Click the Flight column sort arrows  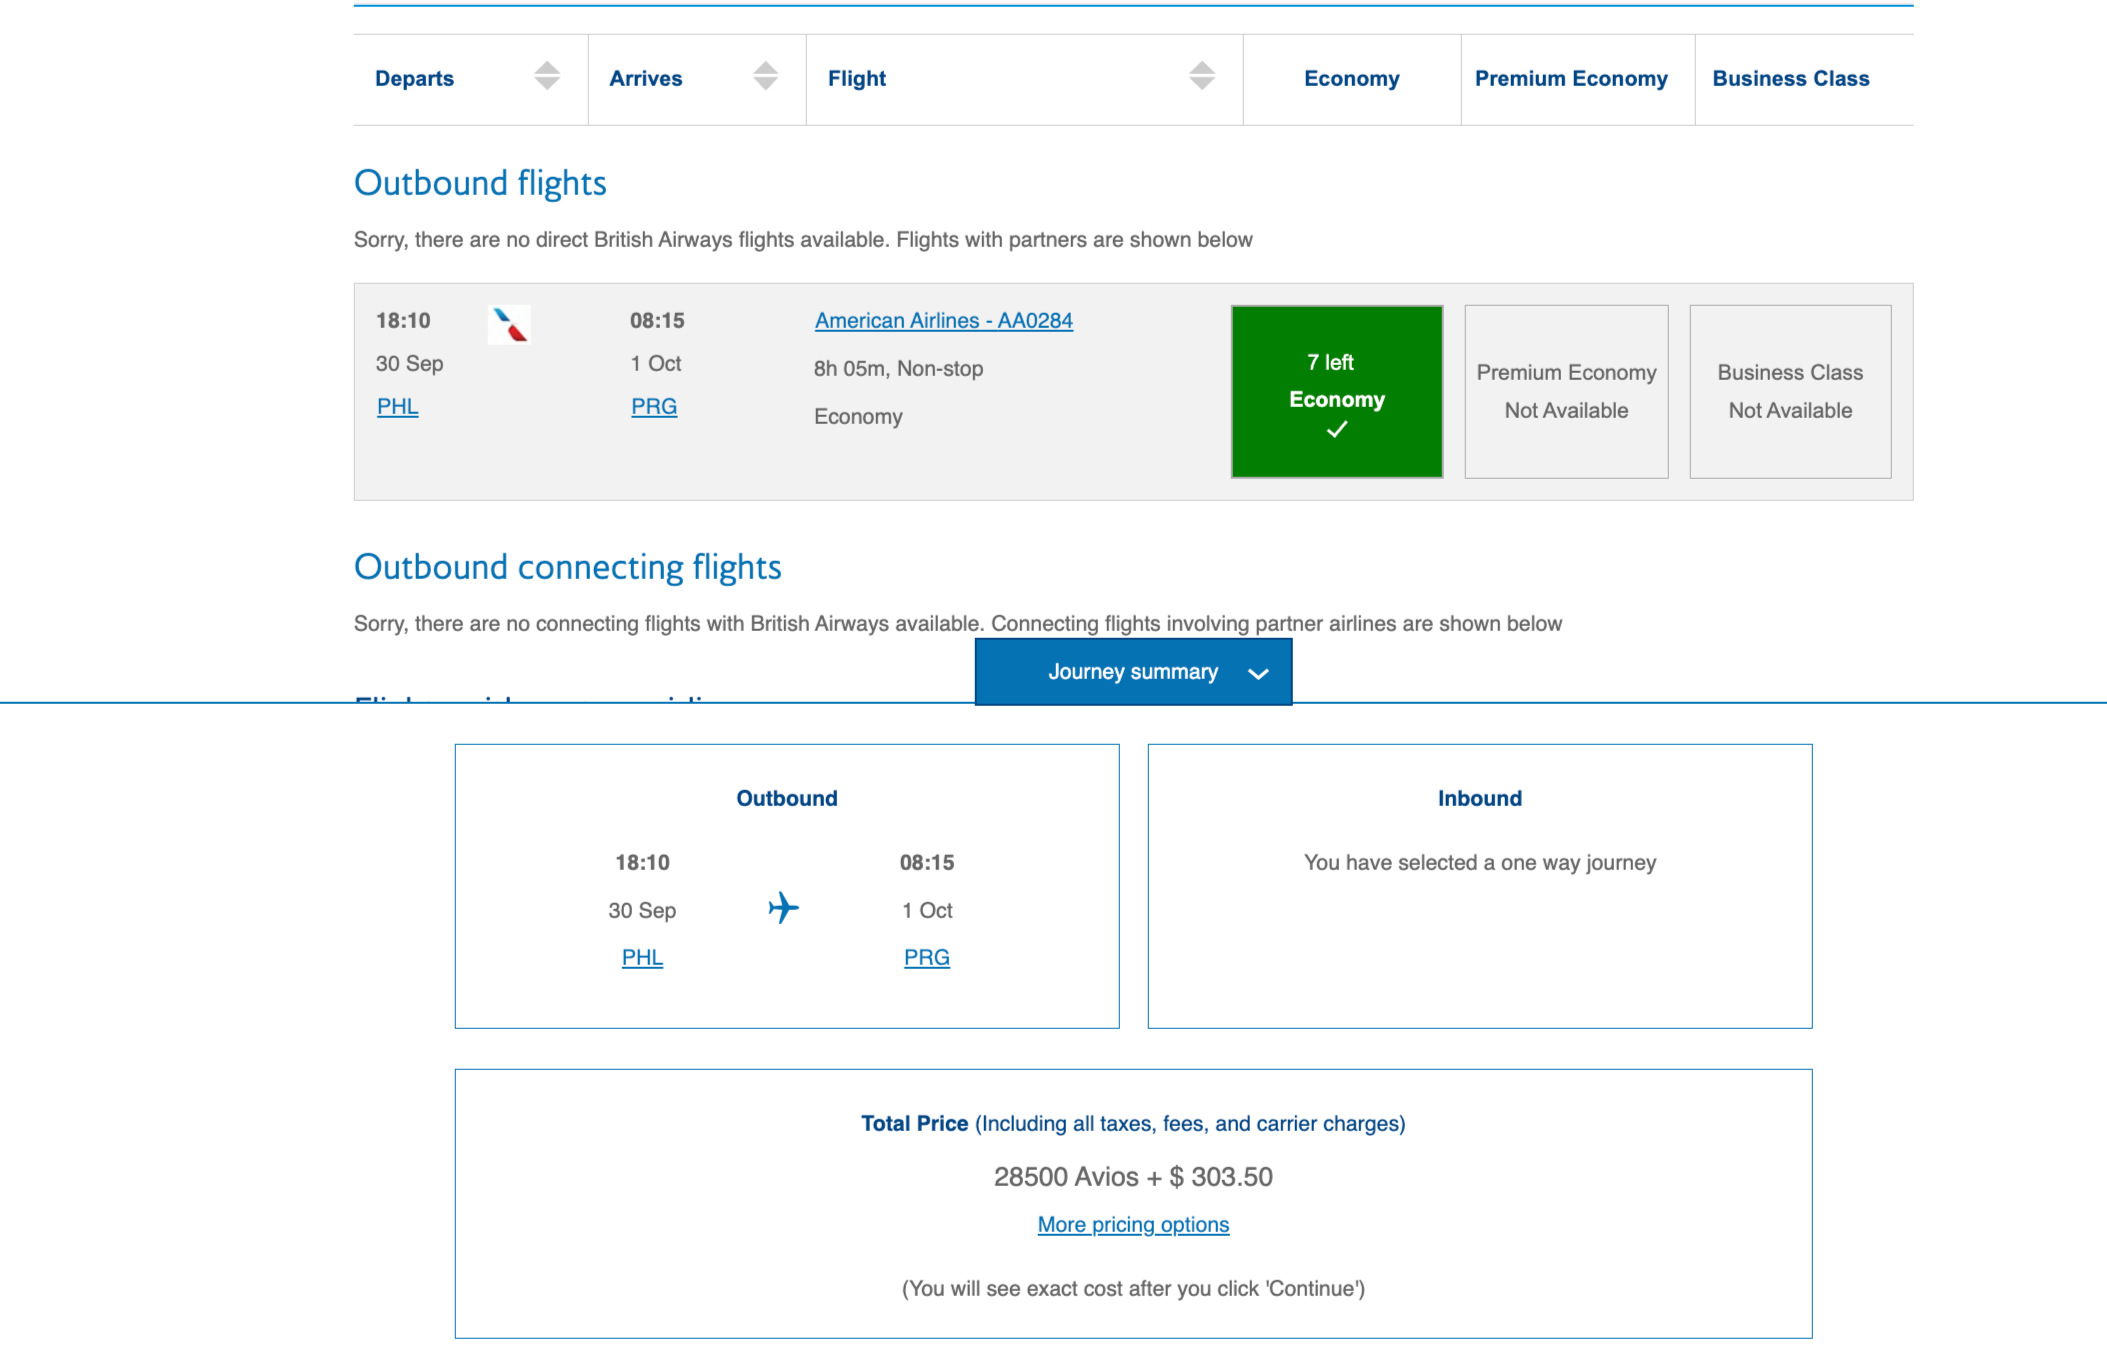click(1202, 76)
